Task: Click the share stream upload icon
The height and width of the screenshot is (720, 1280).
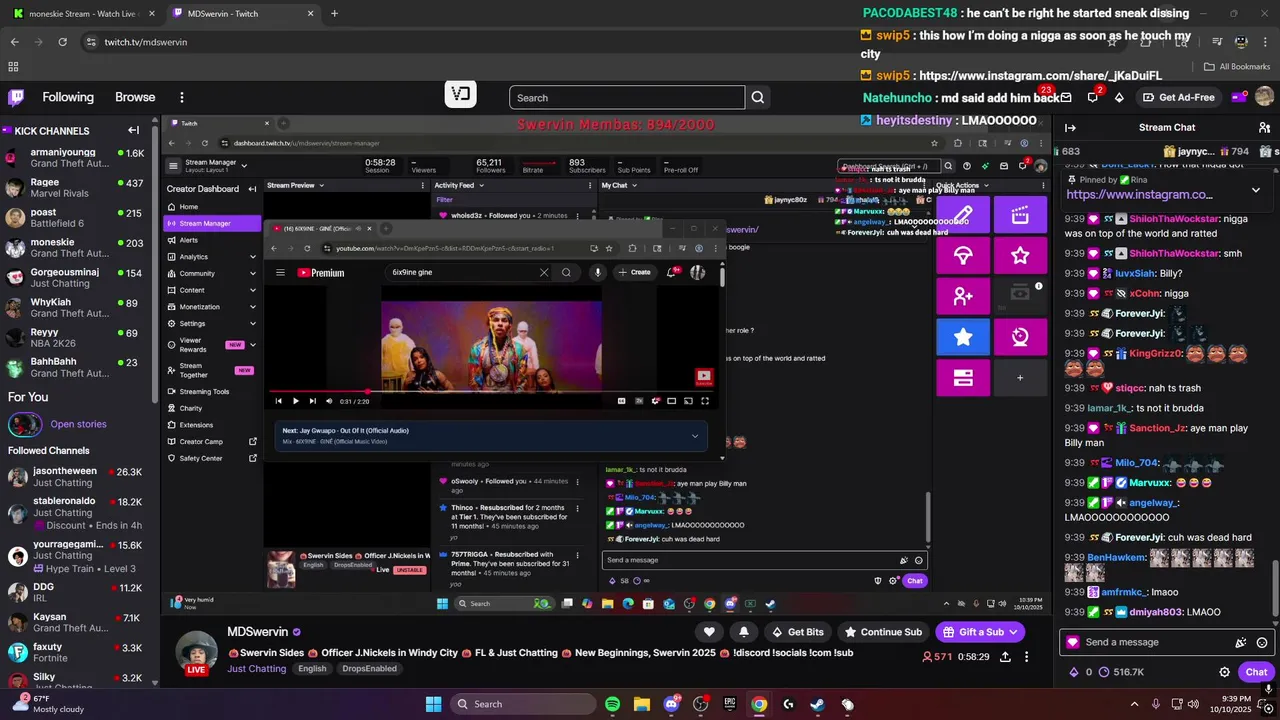Action: click(1004, 657)
